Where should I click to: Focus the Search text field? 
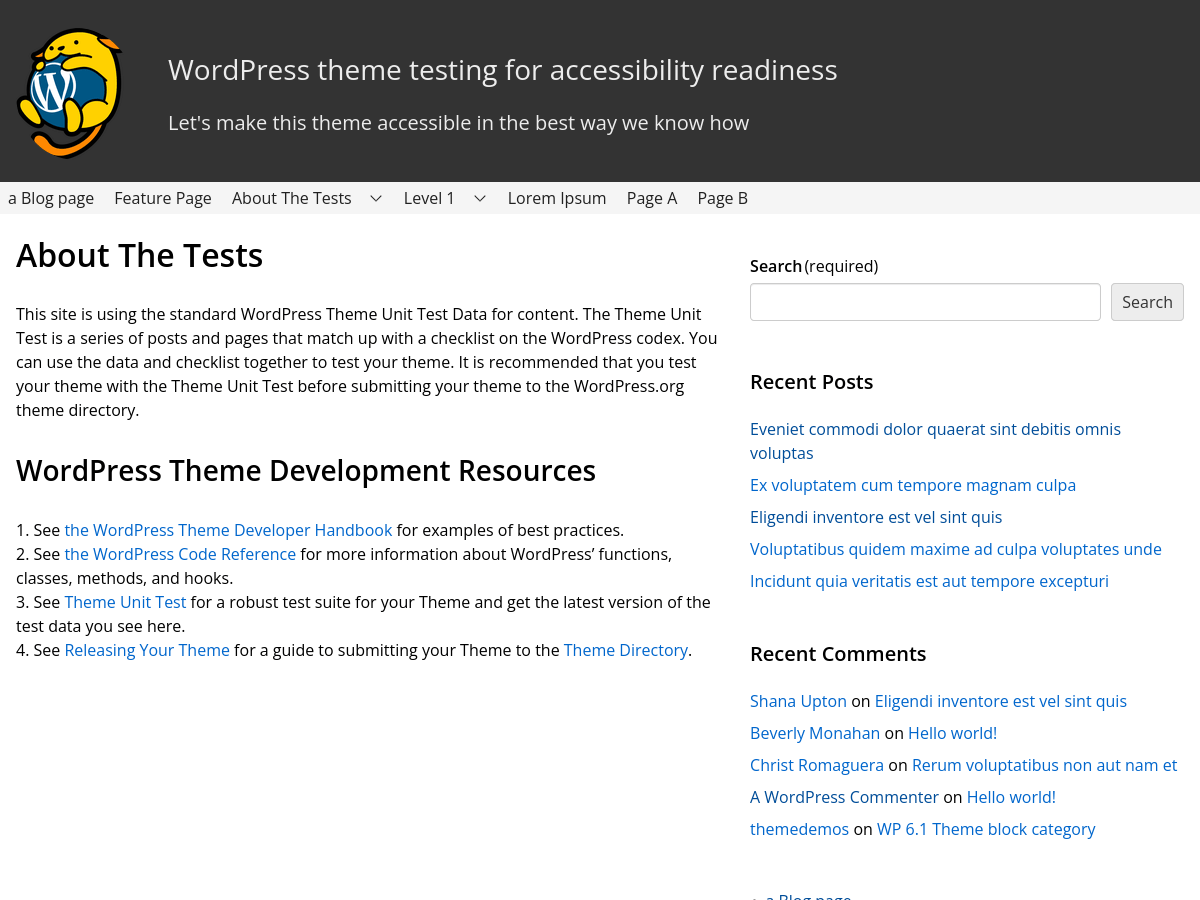[925, 302]
